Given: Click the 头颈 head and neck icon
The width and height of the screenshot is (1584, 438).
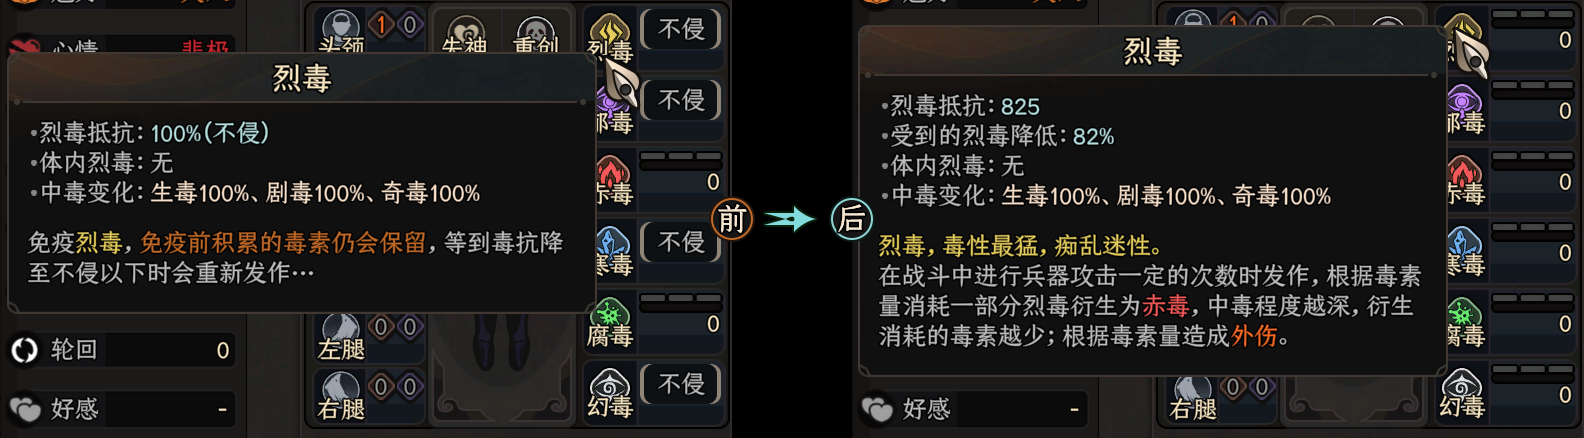Looking at the screenshot, I should (341, 28).
